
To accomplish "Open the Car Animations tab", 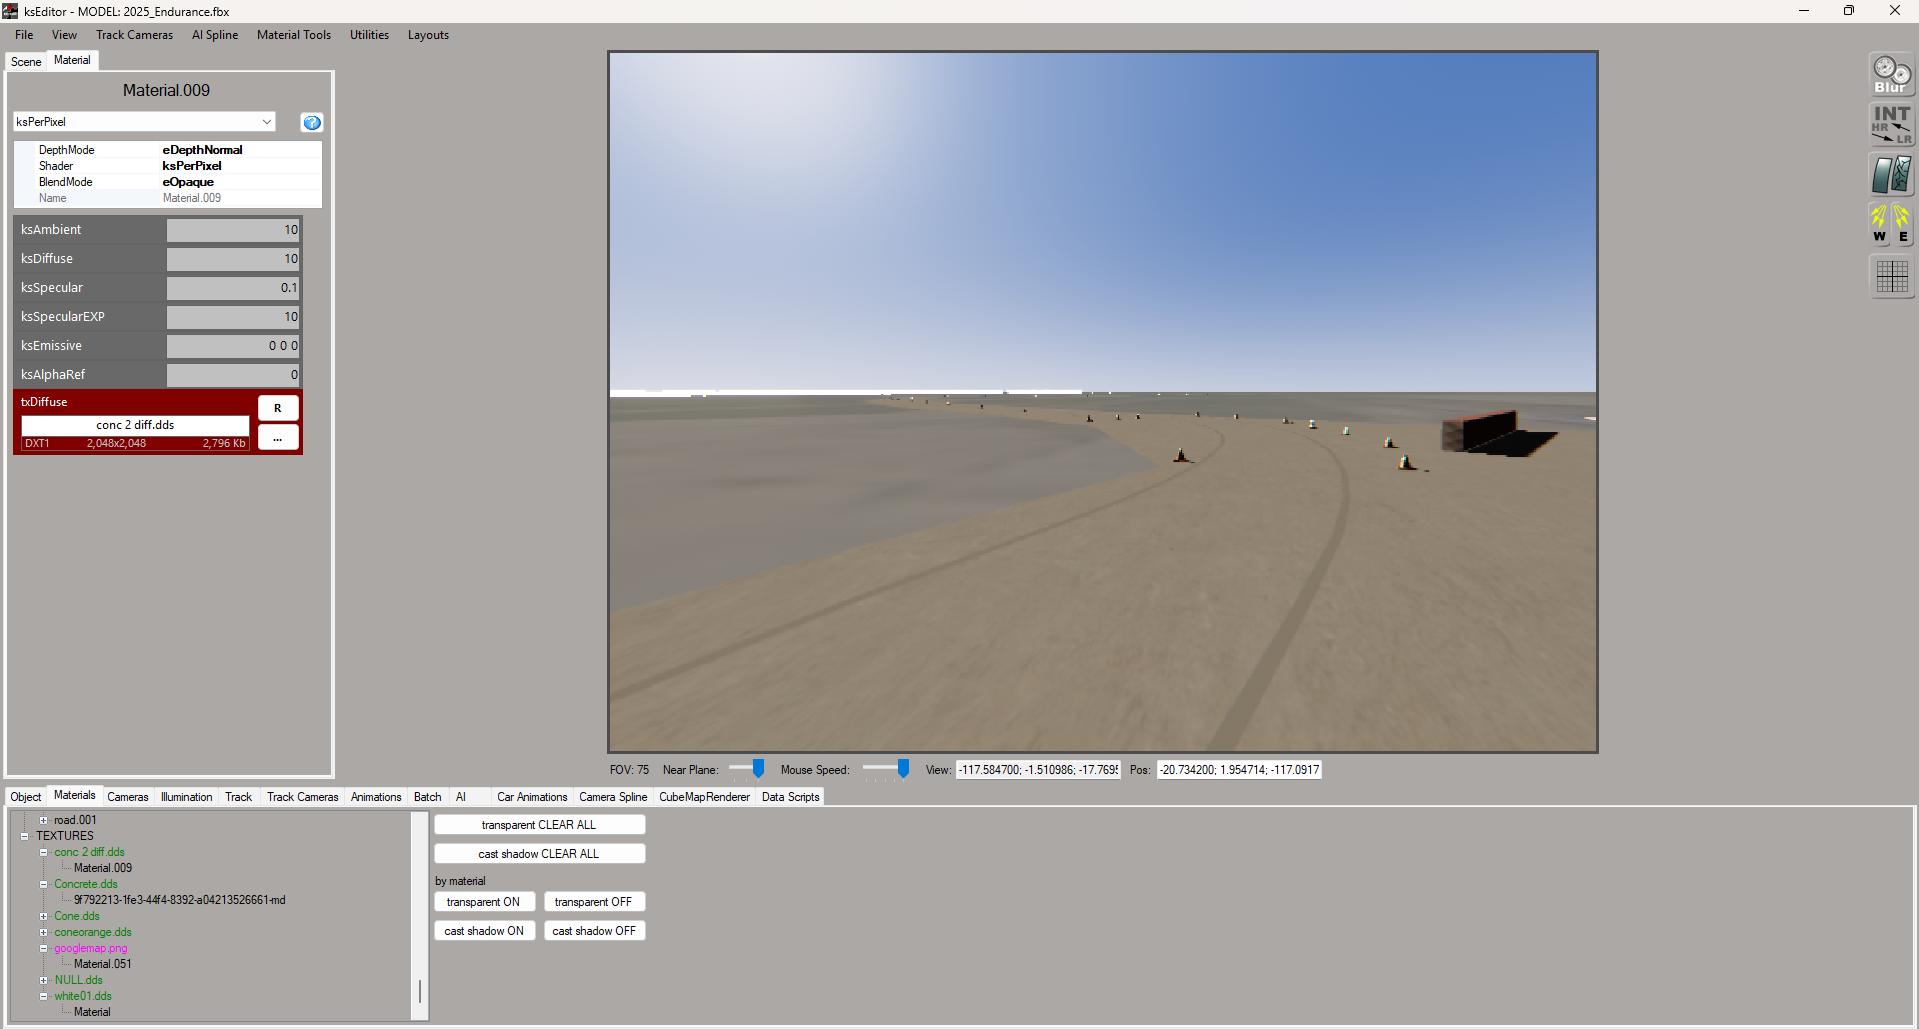I will point(532,797).
